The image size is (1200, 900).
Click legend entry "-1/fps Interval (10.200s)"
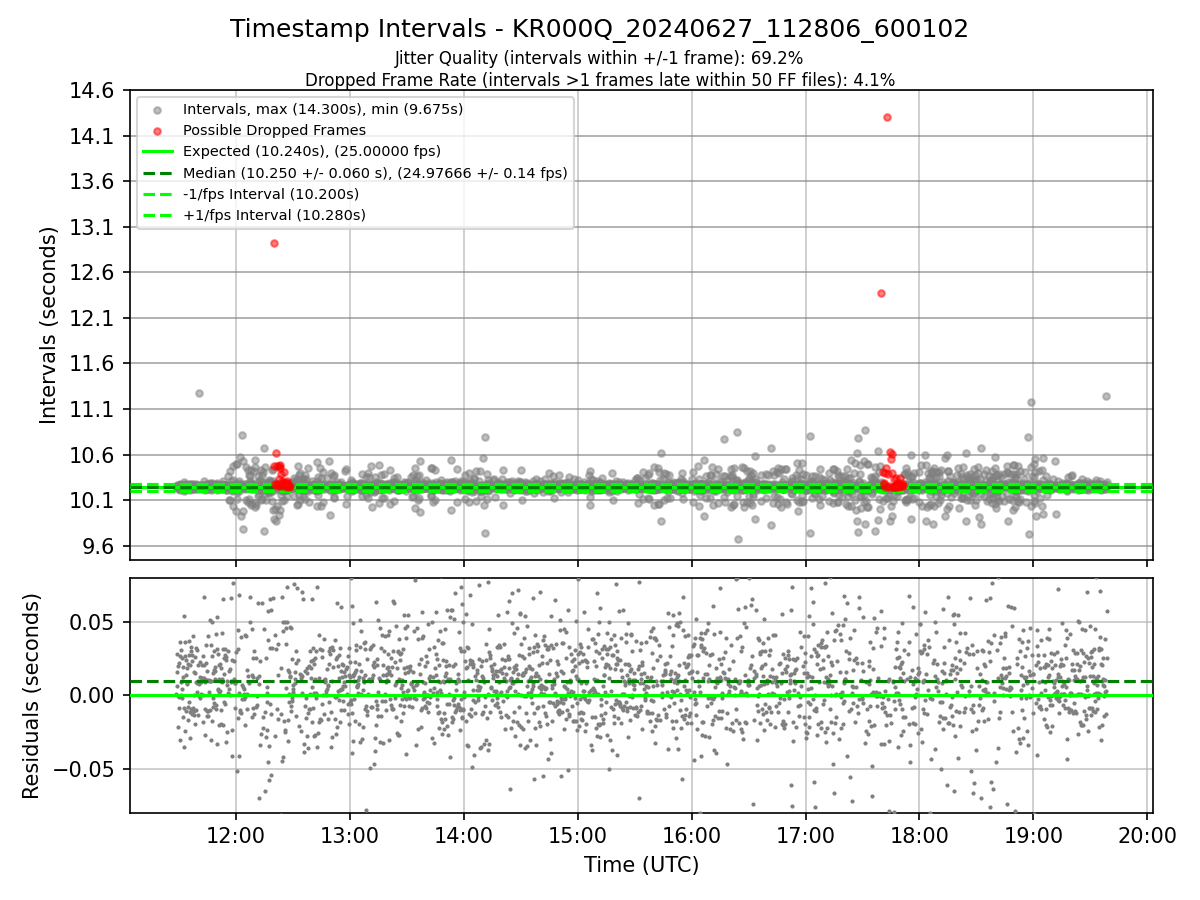click(x=271, y=194)
